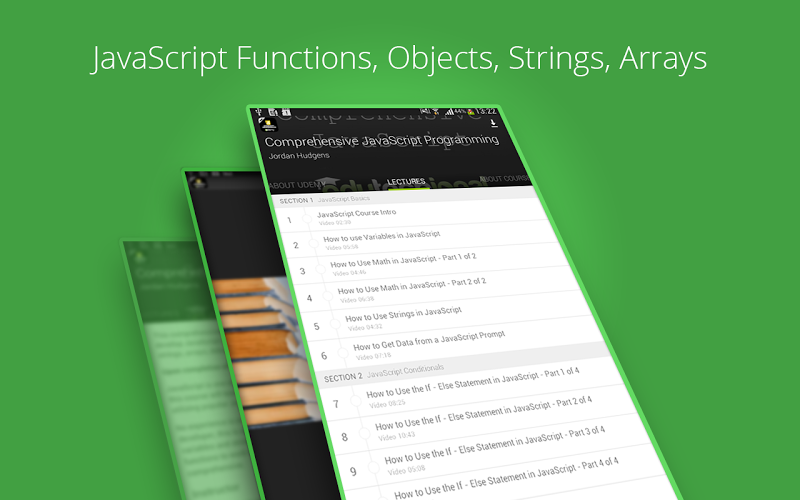Open How to use Variables in JavaScript lecture
The image size is (800, 500).
pyautogui.click(x=421, y=239)
